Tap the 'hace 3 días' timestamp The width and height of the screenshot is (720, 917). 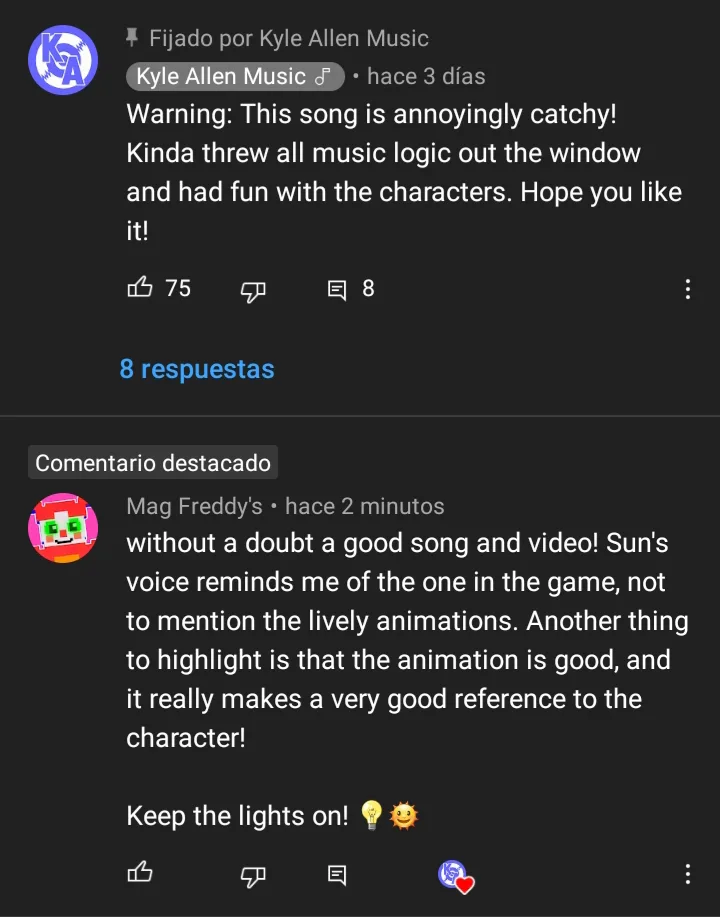tap(426, 76)
